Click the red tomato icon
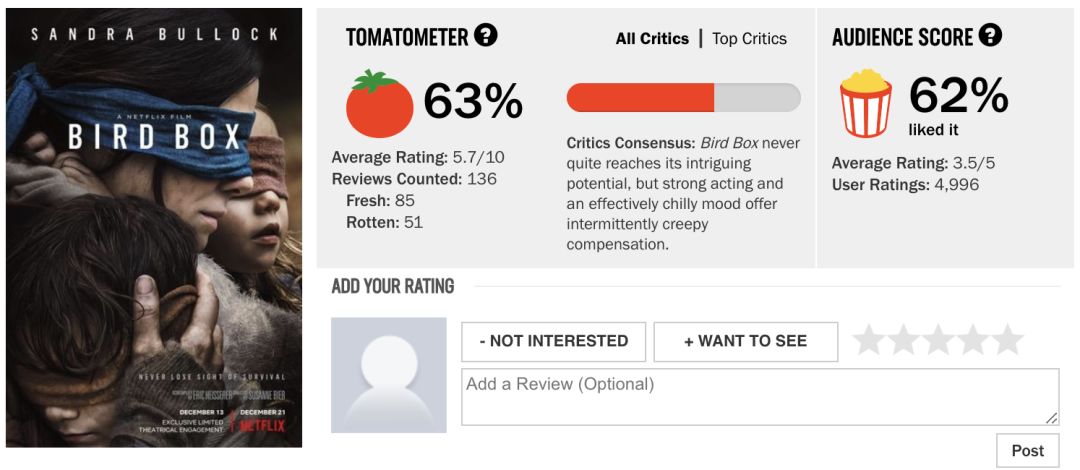Viewport: 1080px width, 470px height. 379,103
